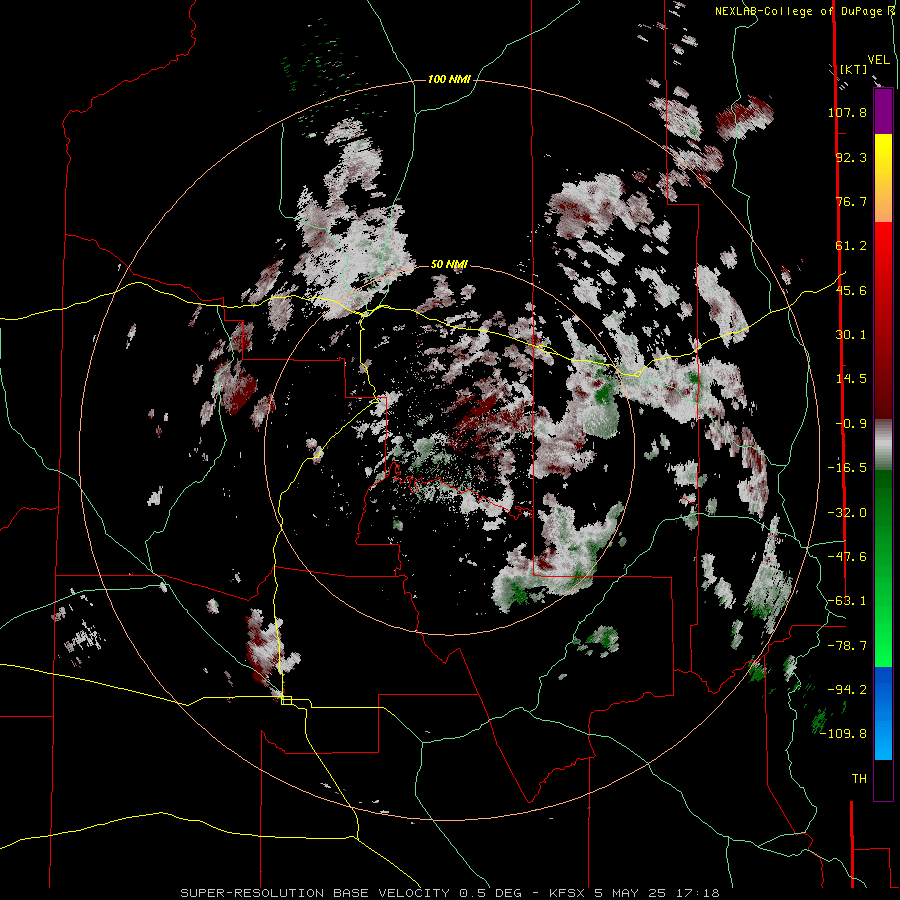Select the 14.5 velocity scale value
Image resolution: width=900 pixels, height=900 pixels.
(x=851, y=379)
